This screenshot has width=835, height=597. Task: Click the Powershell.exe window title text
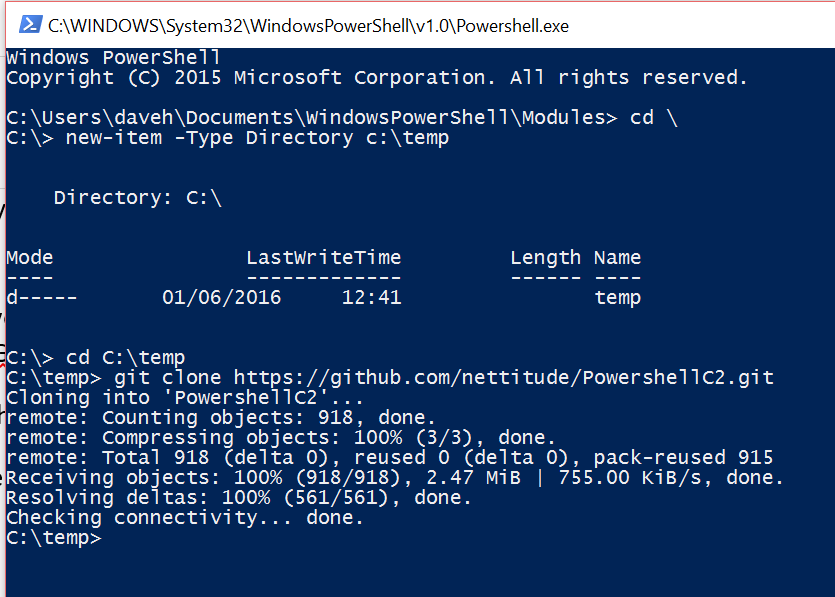pos(308,26)
